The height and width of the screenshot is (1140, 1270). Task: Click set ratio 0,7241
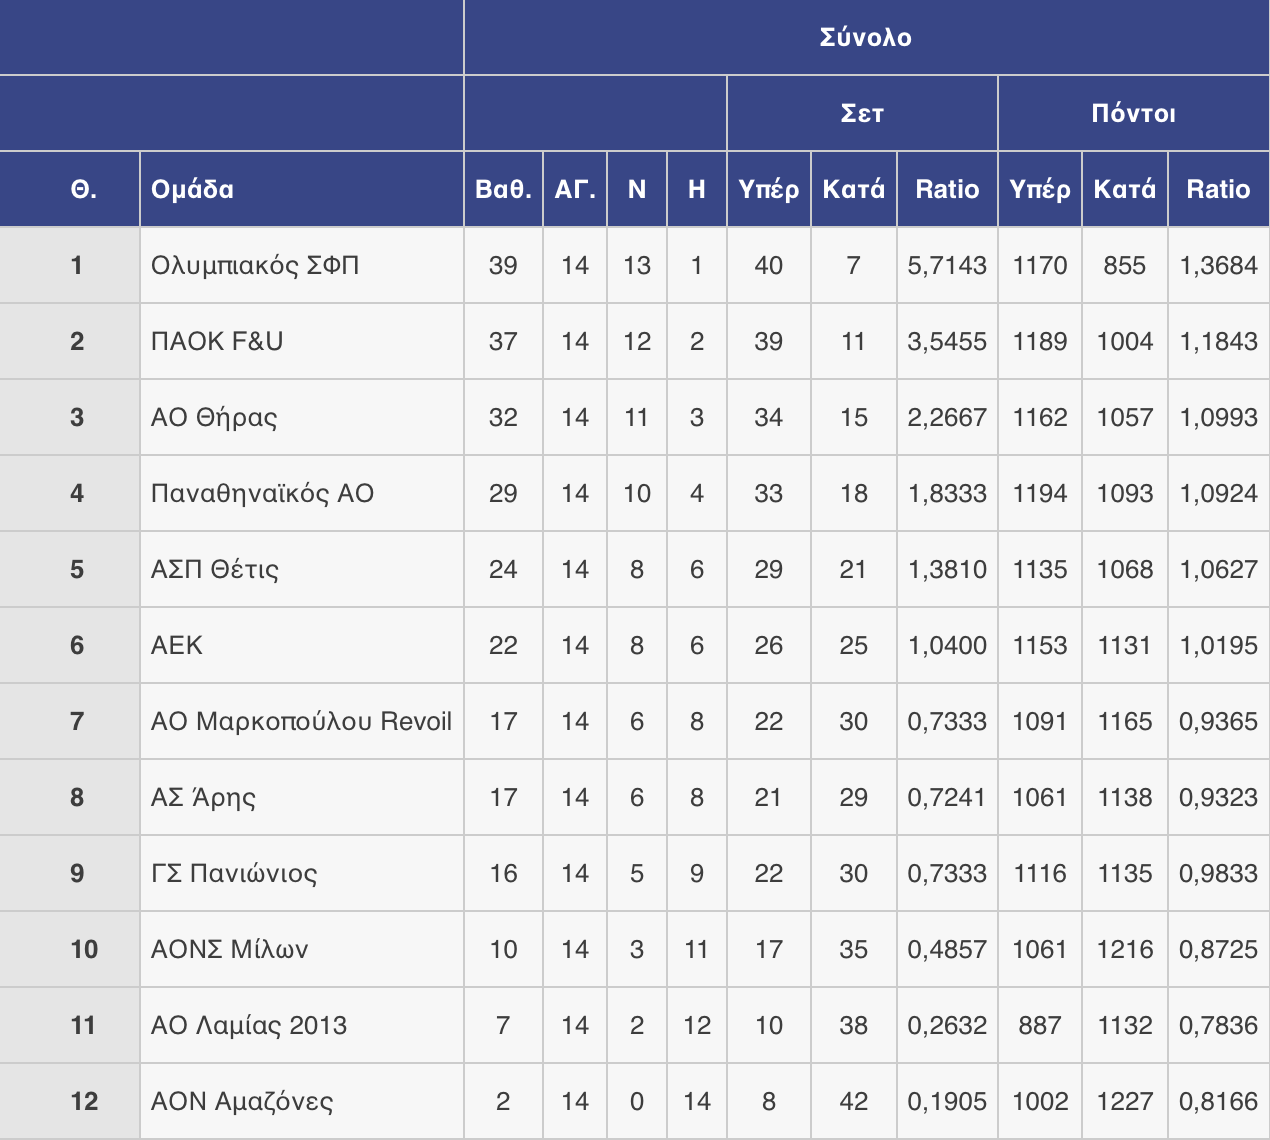click(947, 797)
